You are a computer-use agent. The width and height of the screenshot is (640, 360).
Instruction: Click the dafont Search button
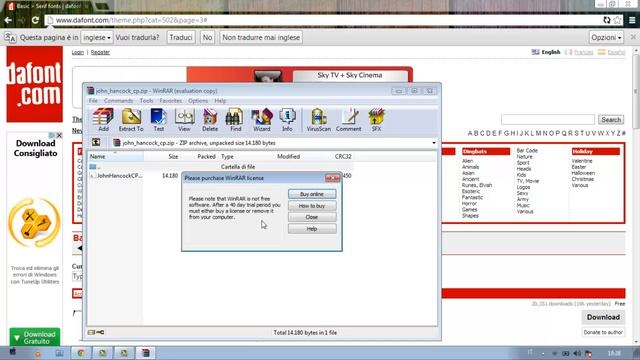[x=611, y=120]
